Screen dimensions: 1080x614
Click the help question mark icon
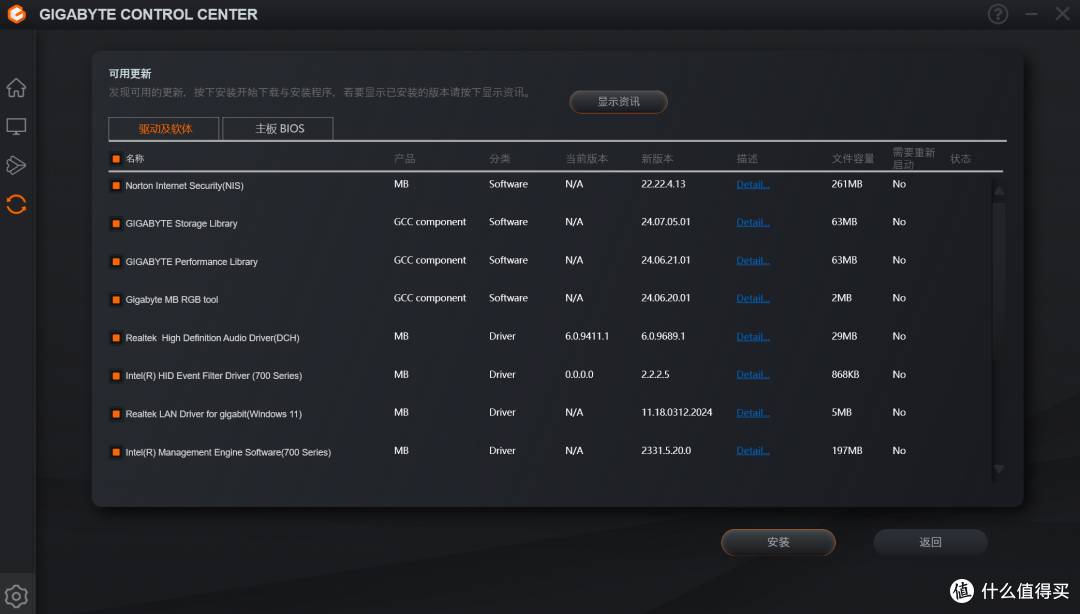coord(997,14)
